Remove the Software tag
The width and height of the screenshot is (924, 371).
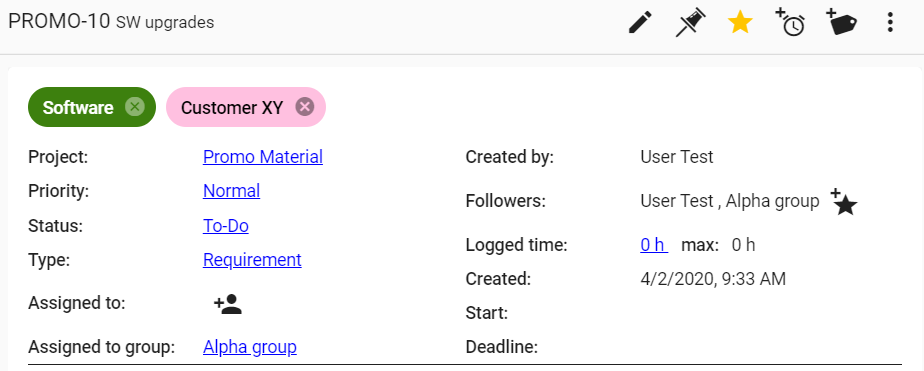pyautogui.click(x=135, y=107)
